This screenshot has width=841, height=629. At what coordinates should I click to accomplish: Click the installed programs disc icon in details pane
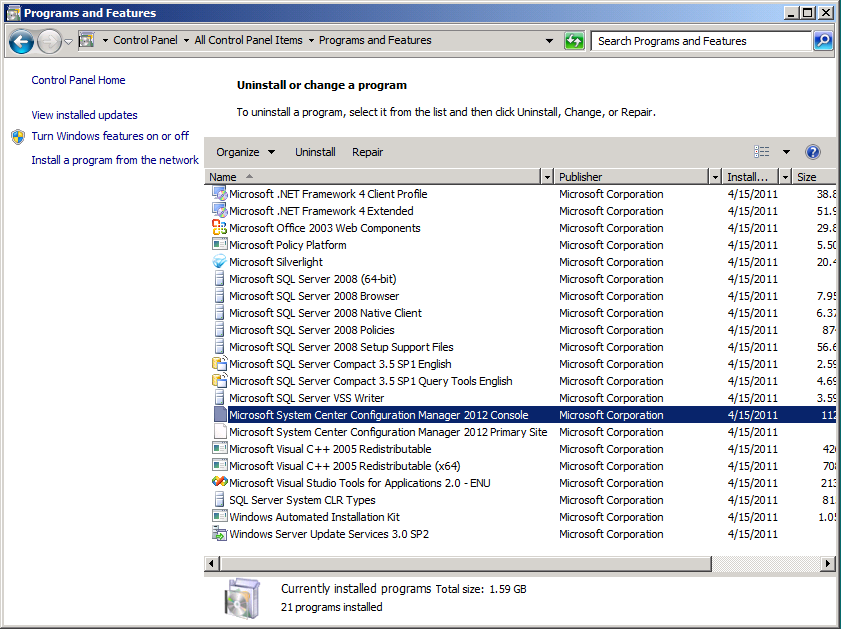tap(242, 598)
